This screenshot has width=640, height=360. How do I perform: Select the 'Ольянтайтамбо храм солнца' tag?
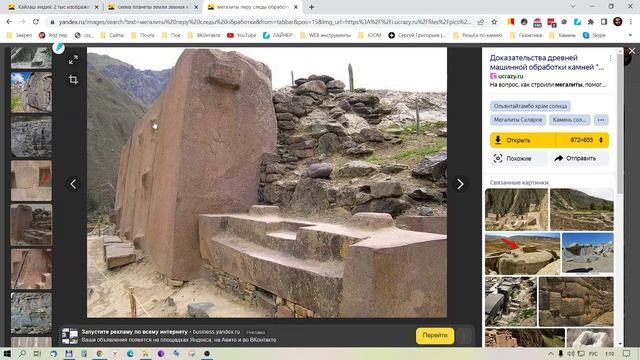click(x=530, y=106)
